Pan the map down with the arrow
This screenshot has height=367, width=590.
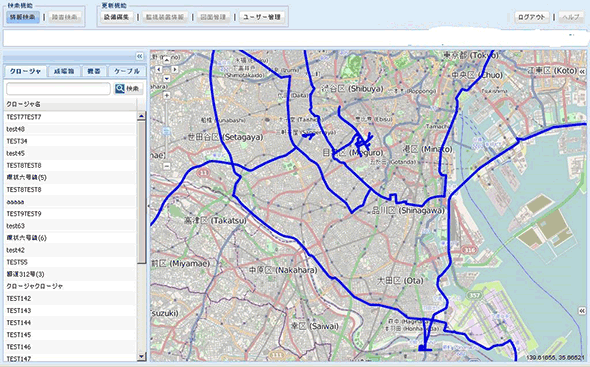tap(166, 78)
